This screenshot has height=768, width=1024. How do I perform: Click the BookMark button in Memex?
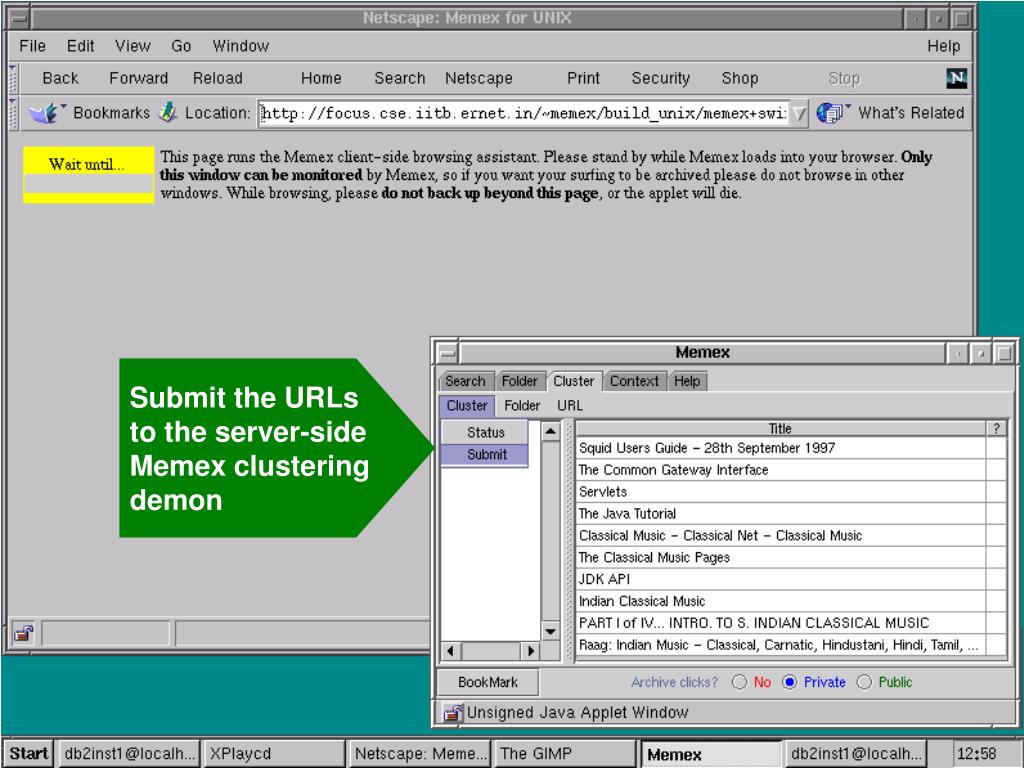point(488,682)
